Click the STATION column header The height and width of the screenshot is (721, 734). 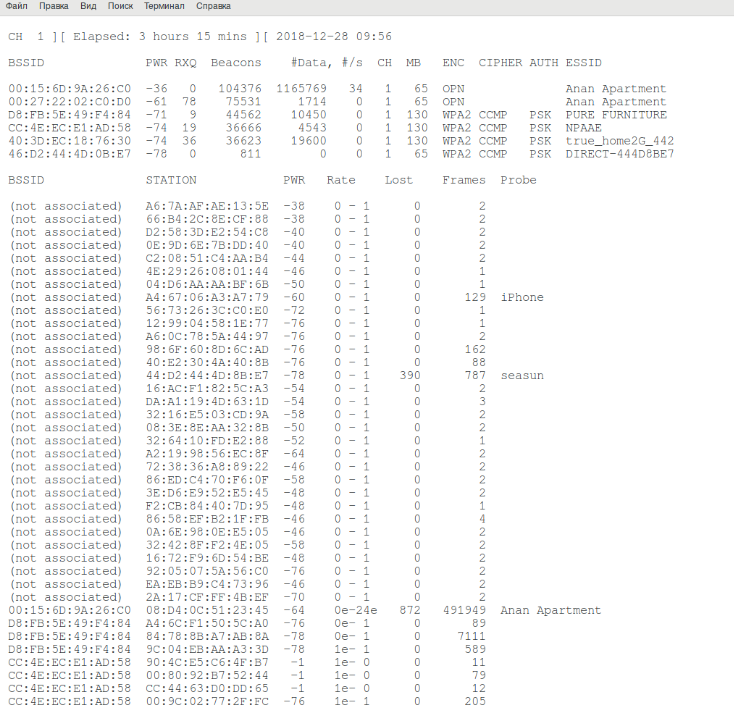pos(171,180)
